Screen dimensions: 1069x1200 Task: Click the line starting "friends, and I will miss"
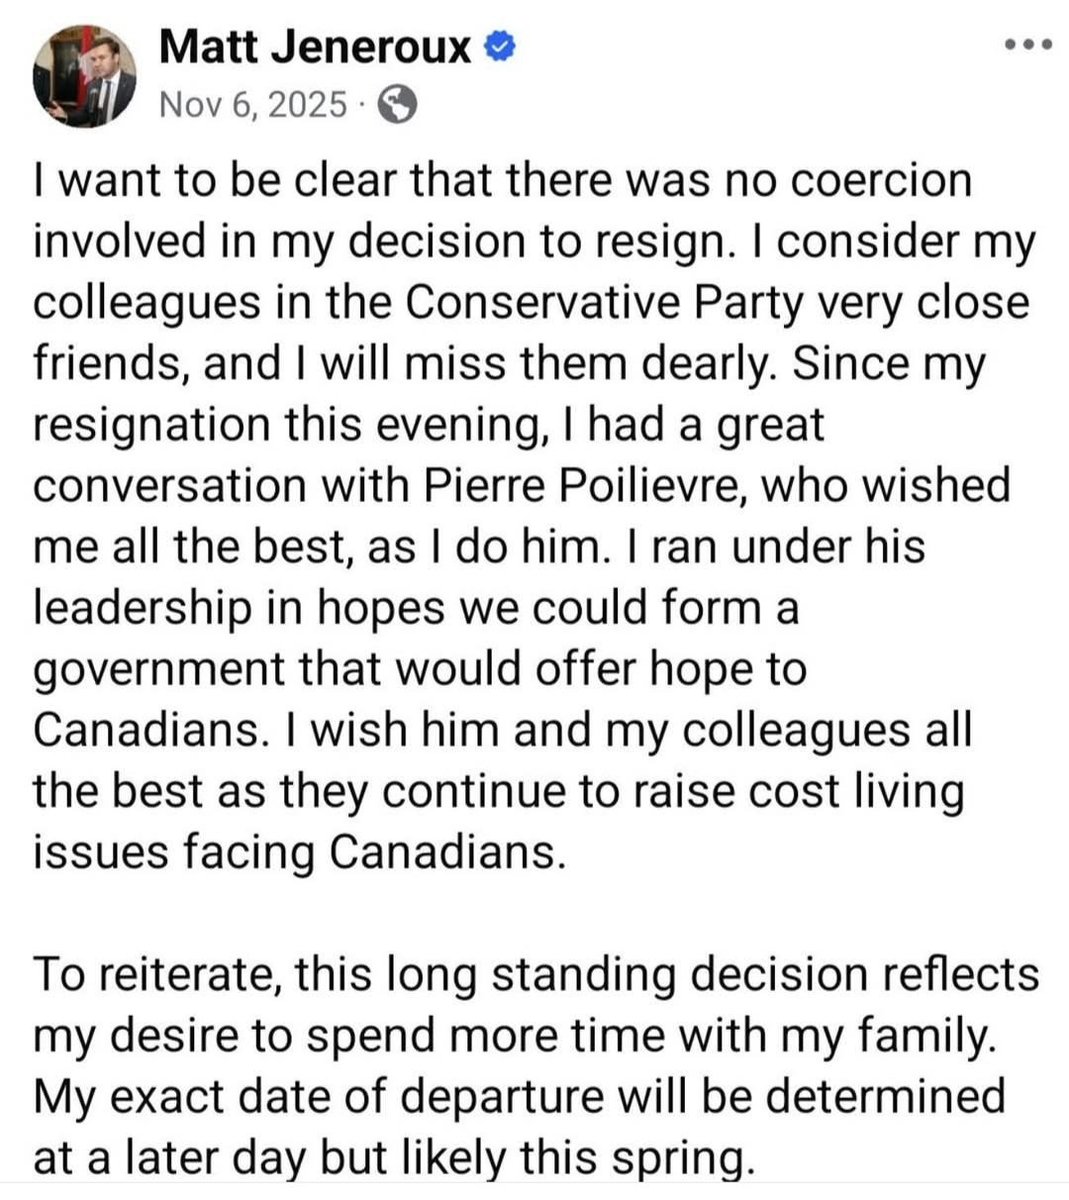509,364
